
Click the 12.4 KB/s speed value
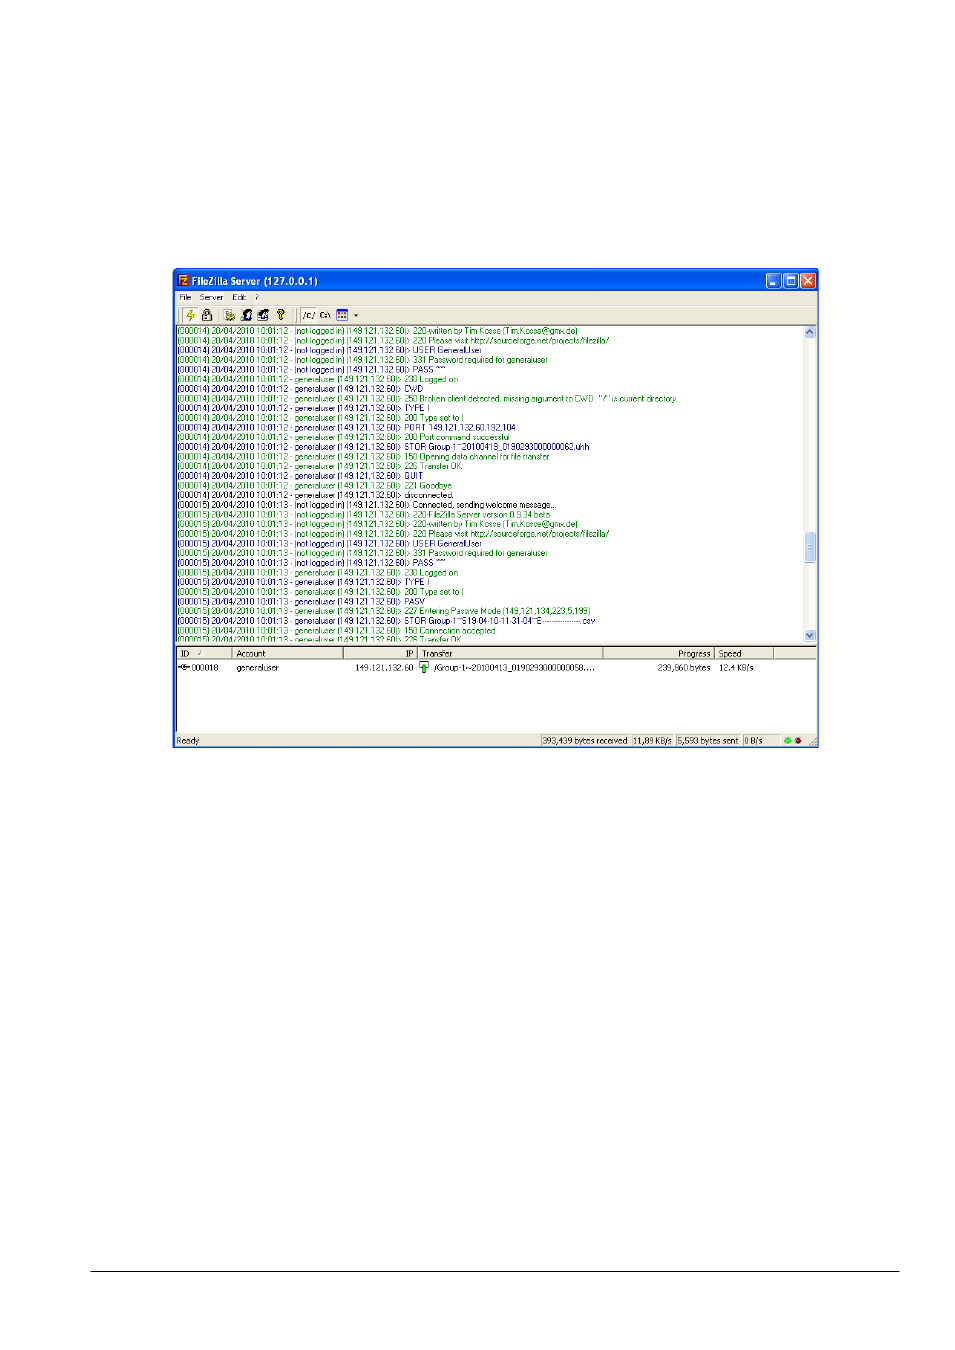(737, 668)
